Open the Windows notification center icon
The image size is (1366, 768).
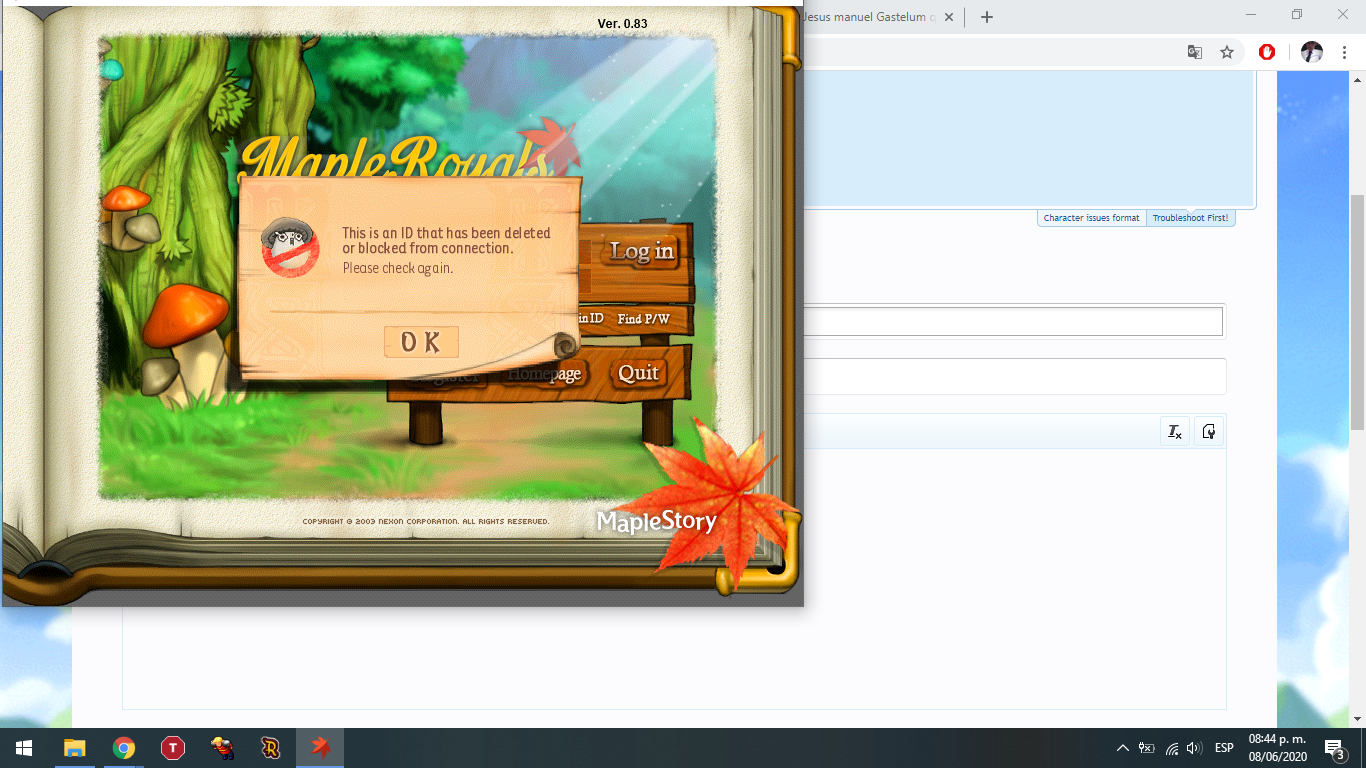(1334, 748)
